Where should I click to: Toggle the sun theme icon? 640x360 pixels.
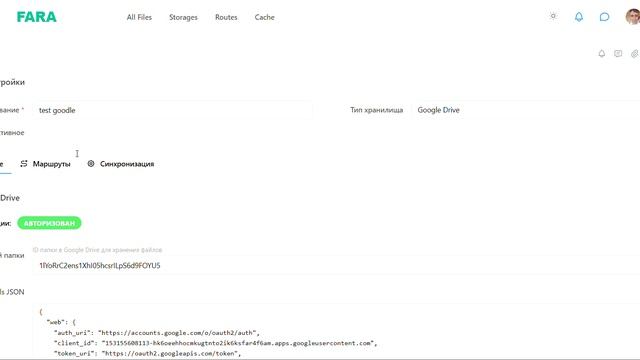[x=553, y=16]
